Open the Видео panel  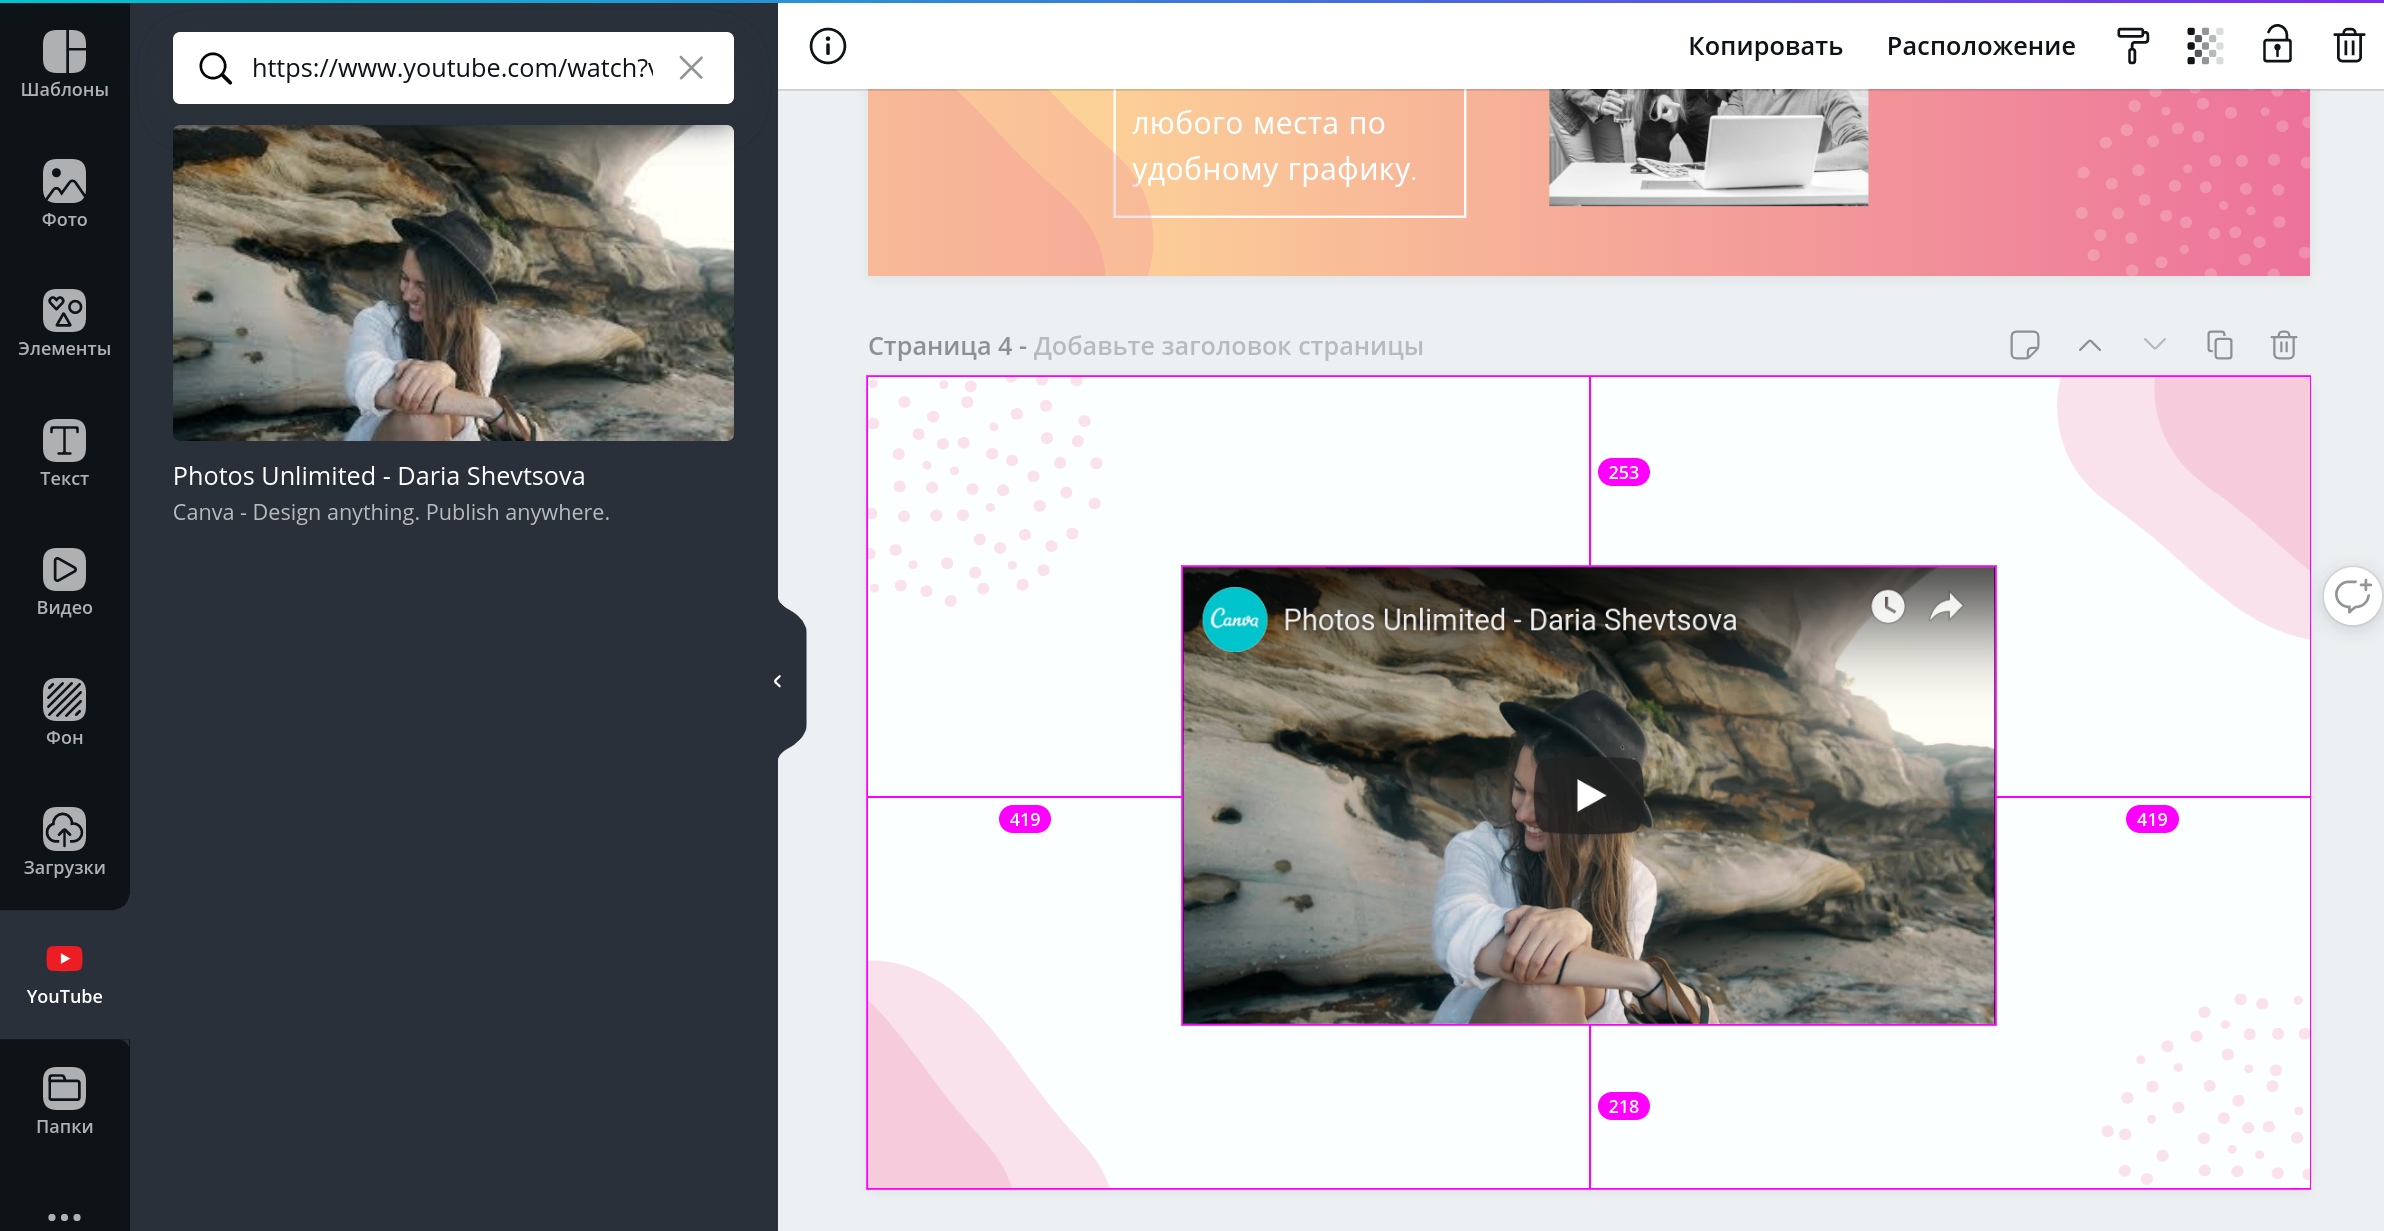tap(64, 582)
